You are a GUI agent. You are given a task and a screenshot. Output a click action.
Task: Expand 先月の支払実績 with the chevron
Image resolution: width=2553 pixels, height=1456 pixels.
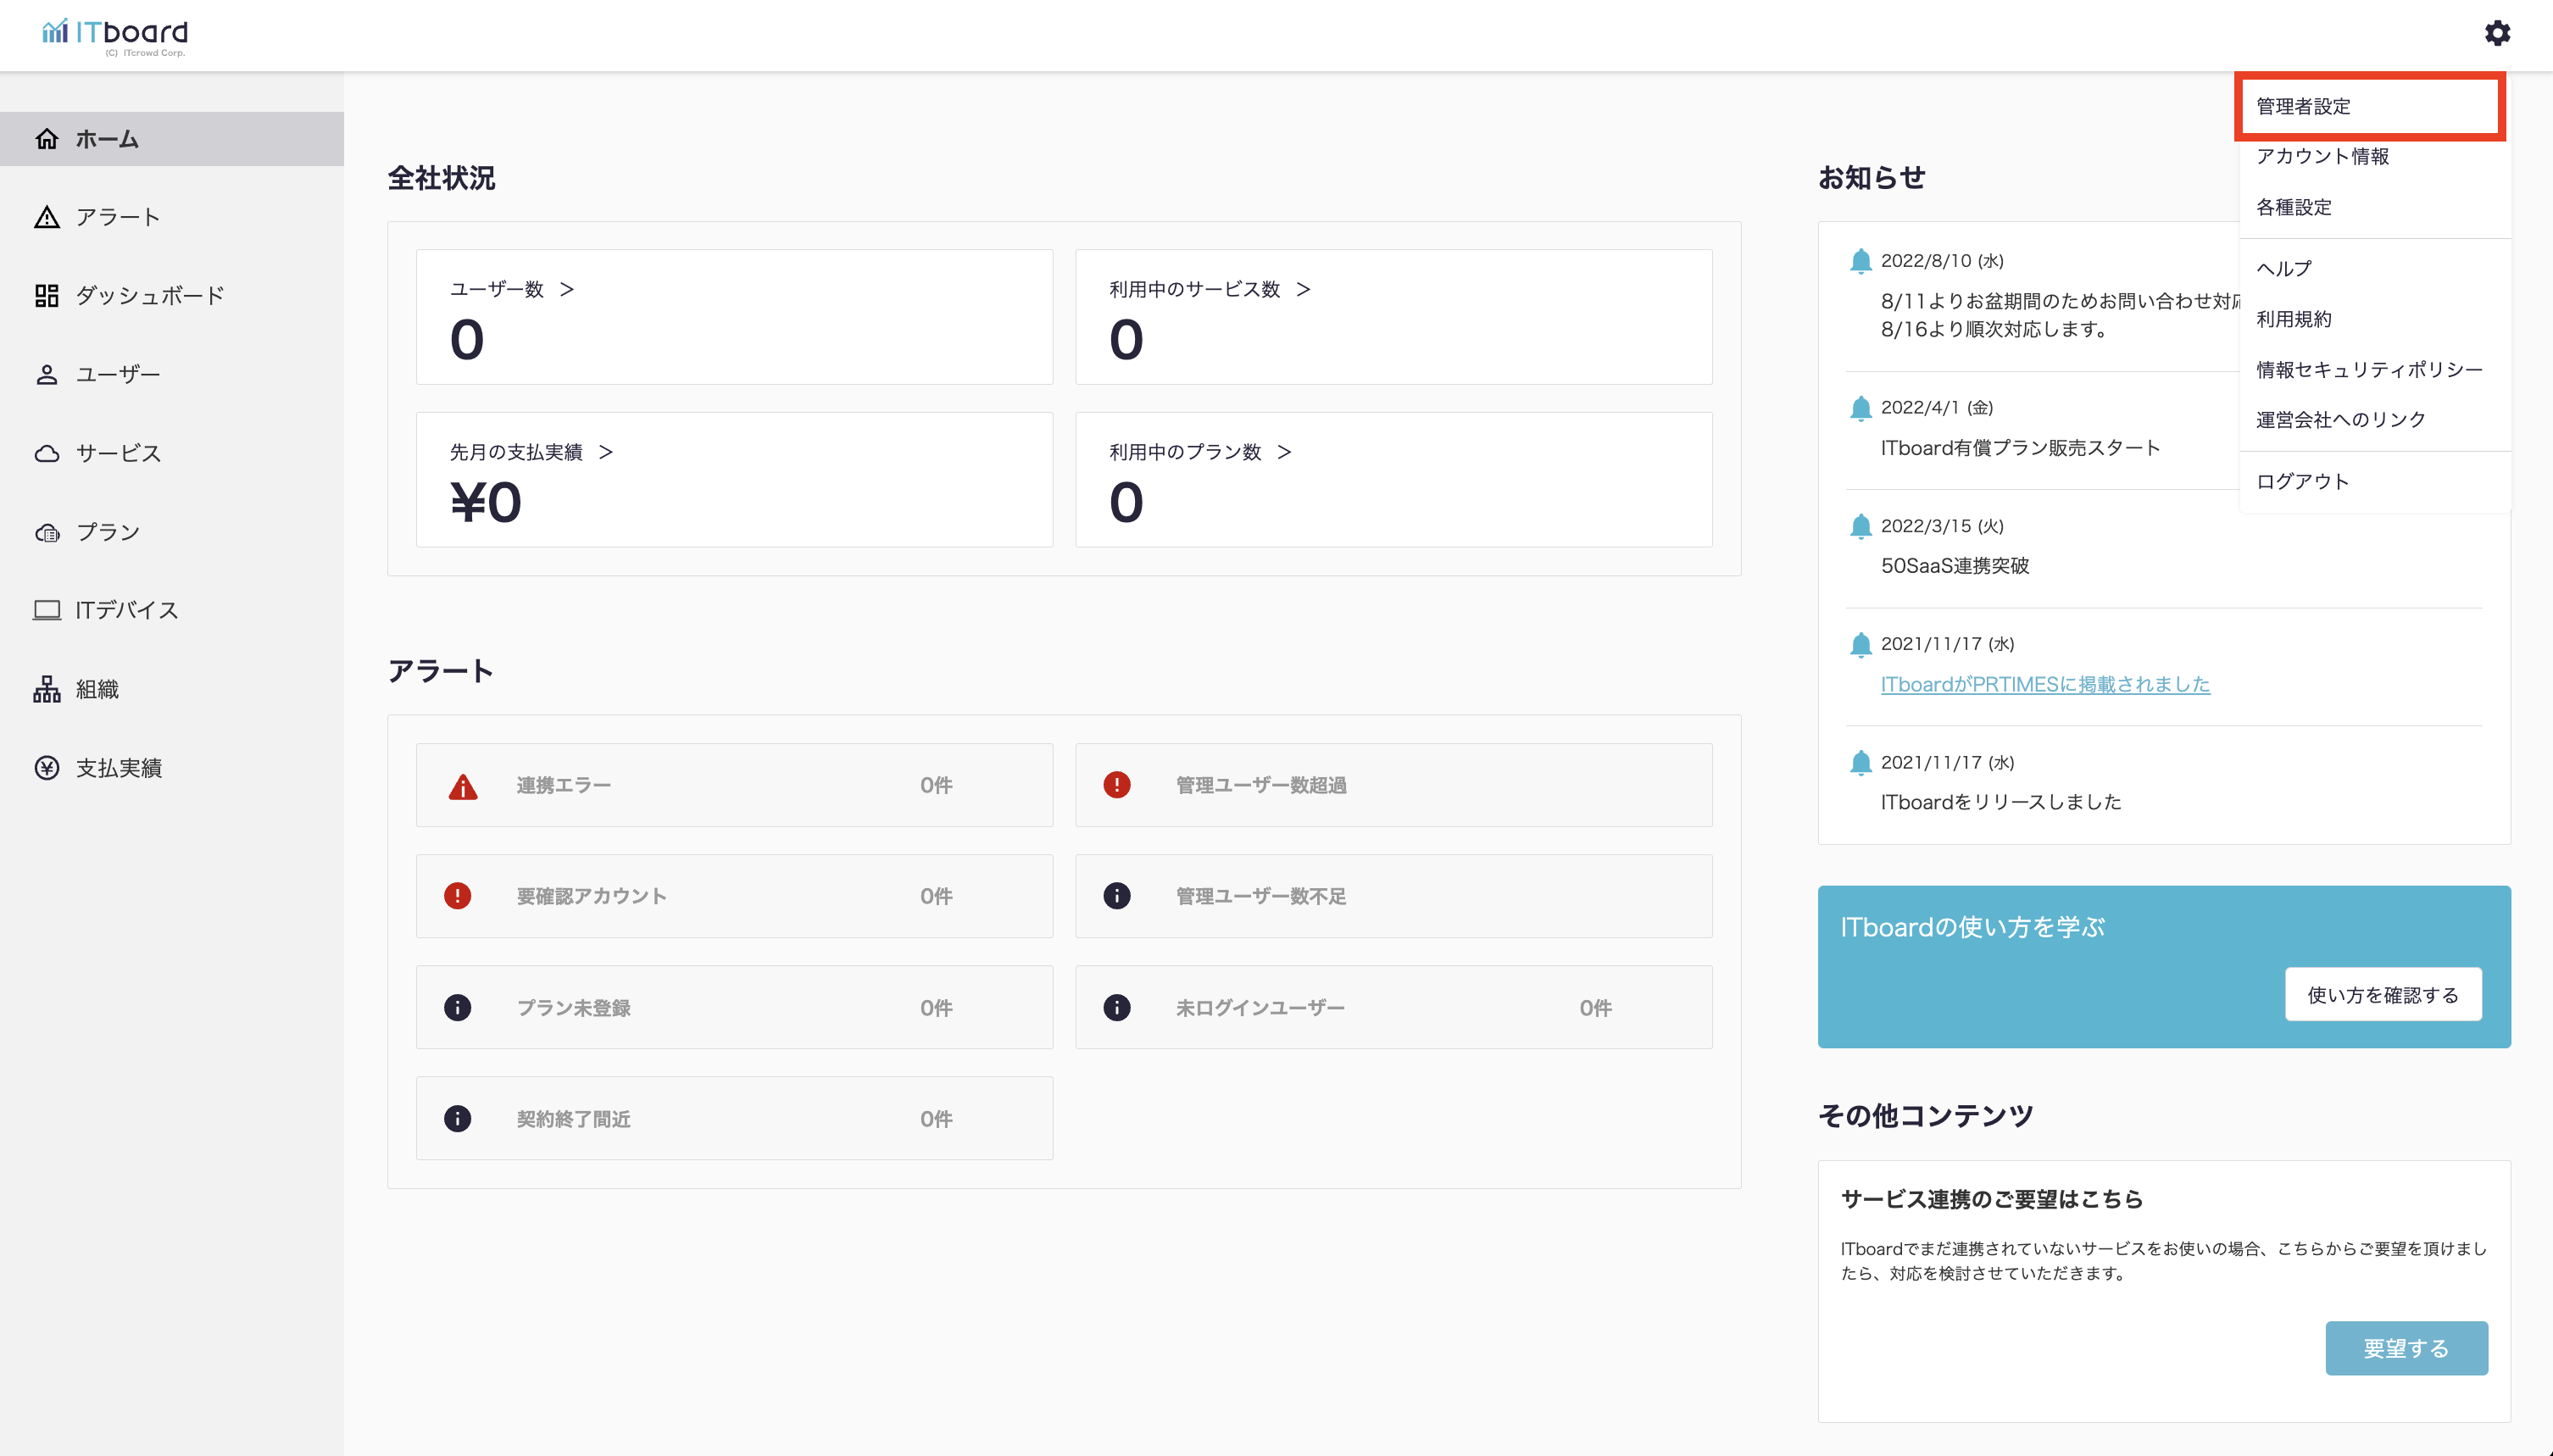pyautogui.click(x=606, y=452)
